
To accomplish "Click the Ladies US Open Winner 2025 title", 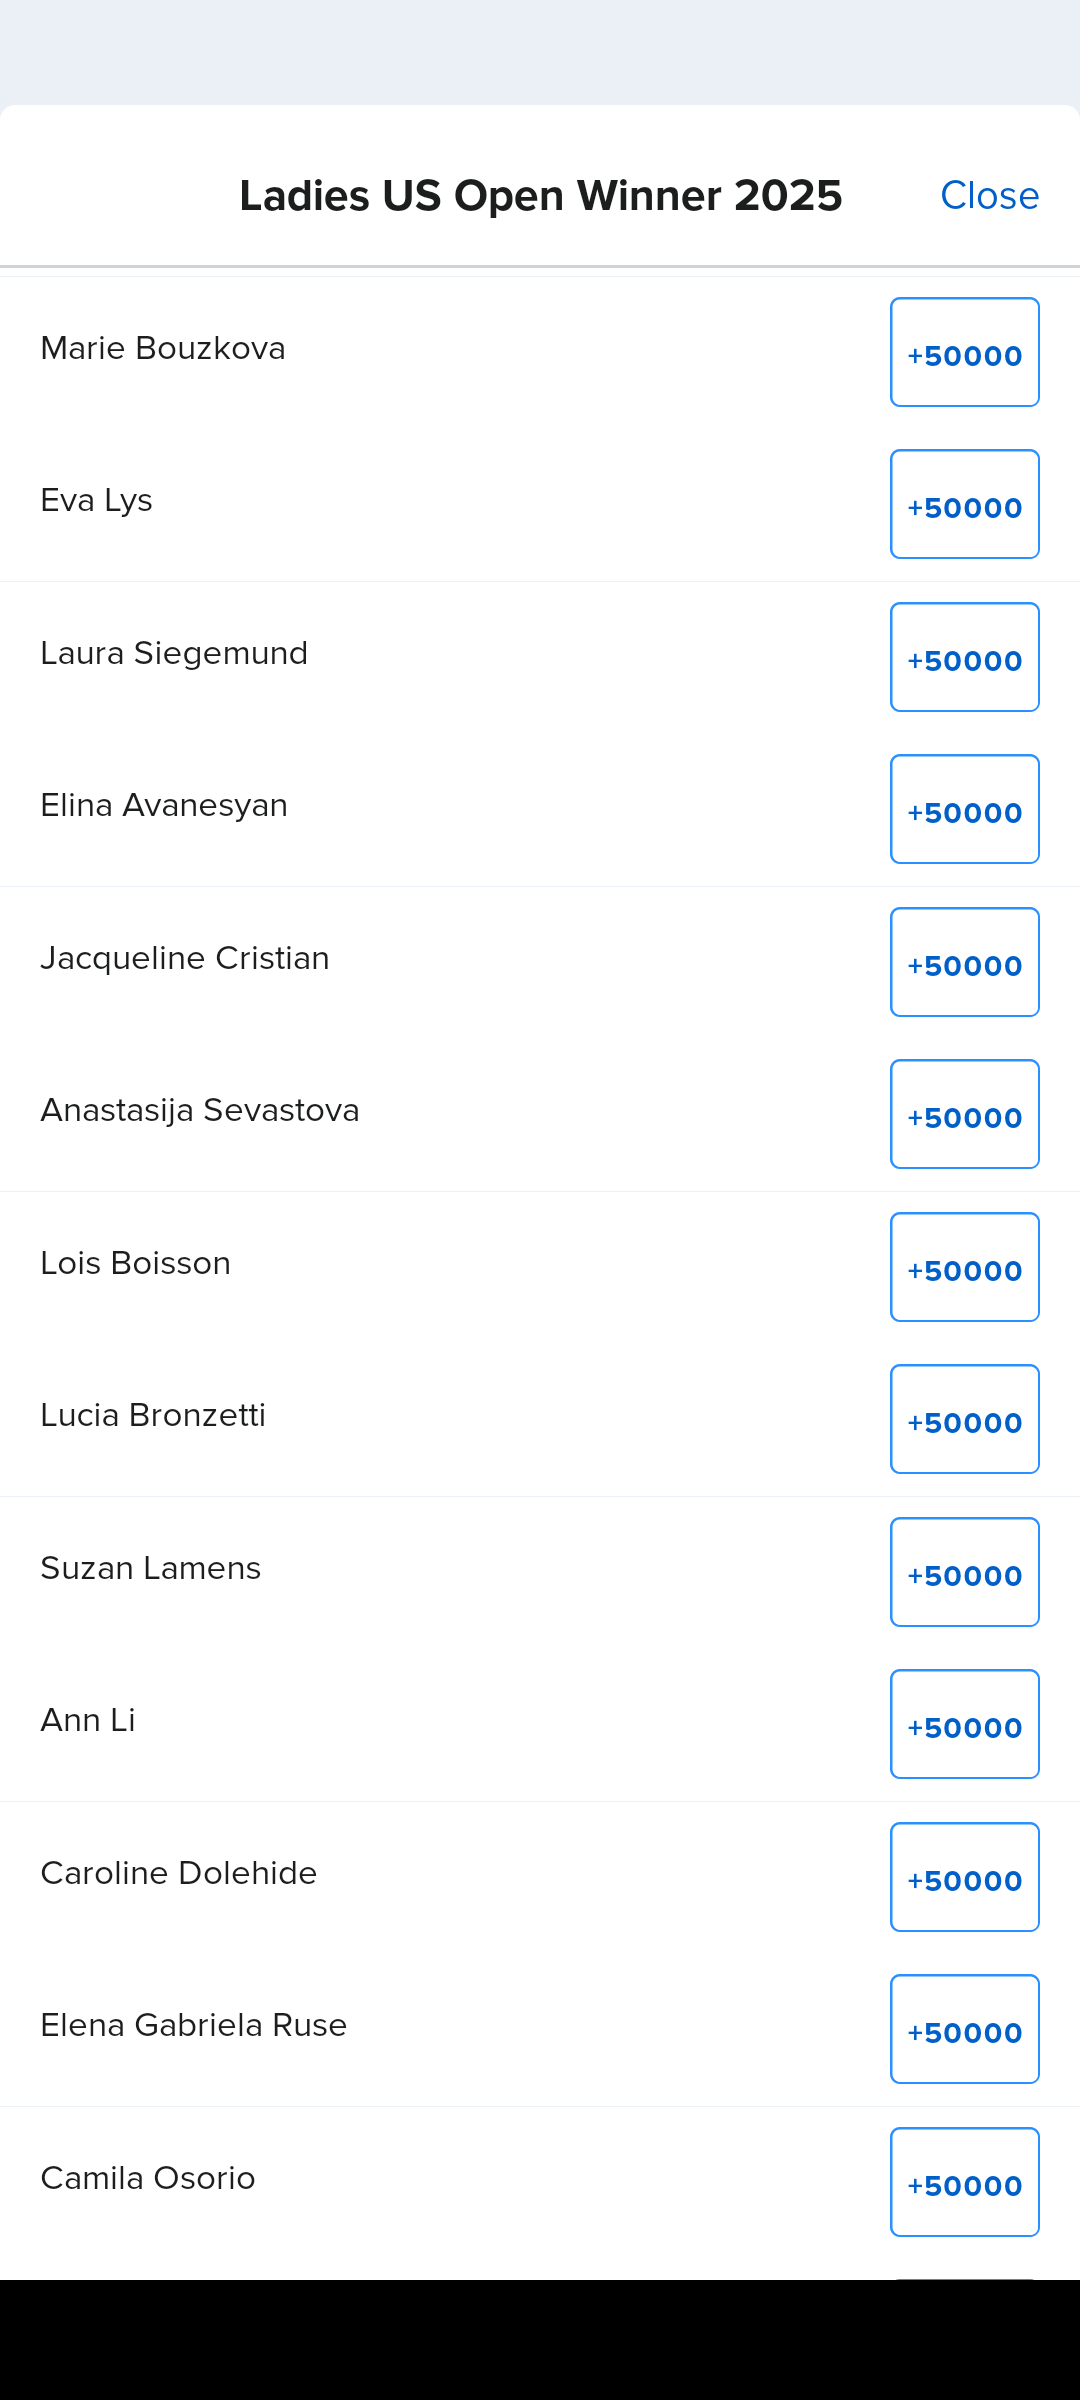I will click(x=541, y=196).
